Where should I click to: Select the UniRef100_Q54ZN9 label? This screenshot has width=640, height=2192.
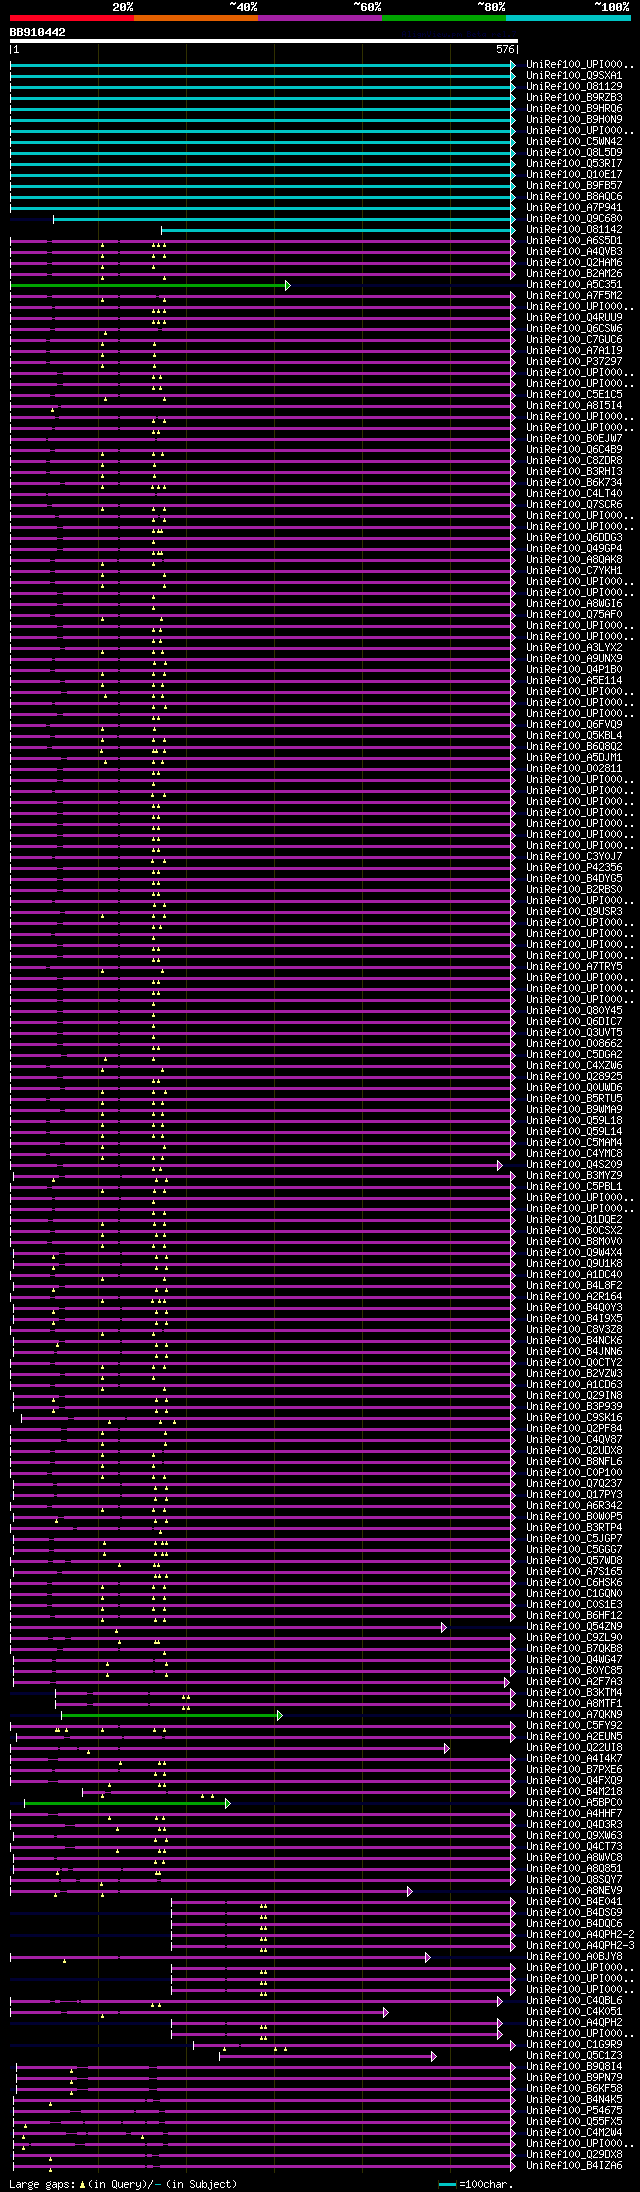[574, 1626]
